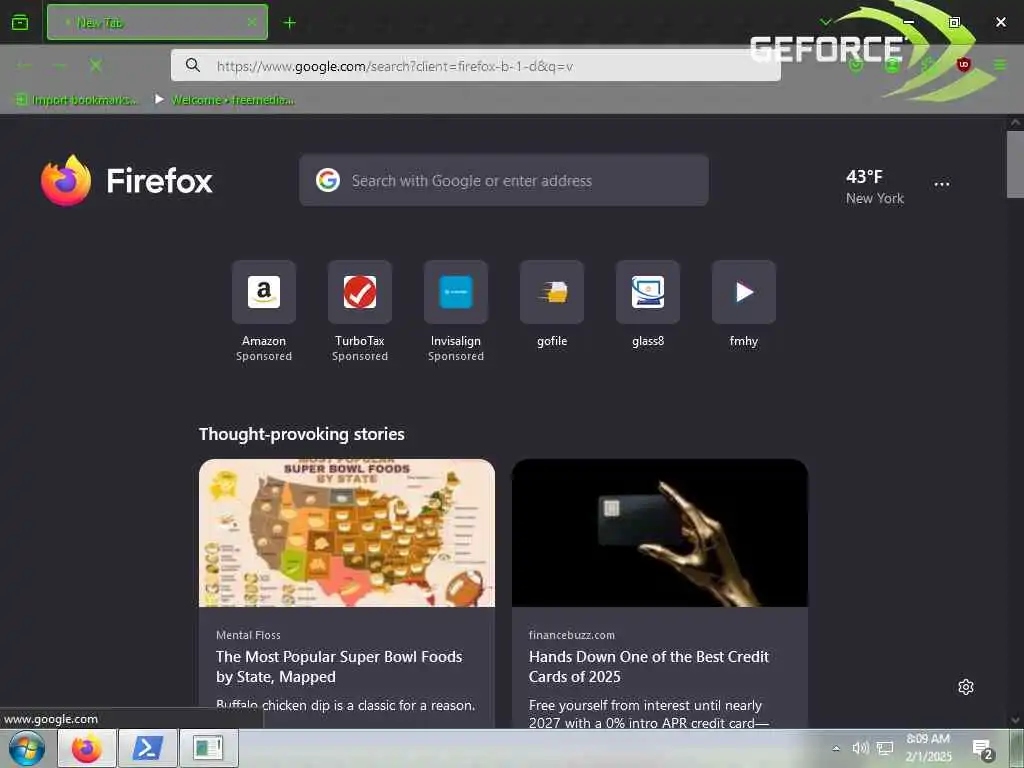
Task: Open Hands Down One of the Best Credit Cards headline
Action: point(649,666)
